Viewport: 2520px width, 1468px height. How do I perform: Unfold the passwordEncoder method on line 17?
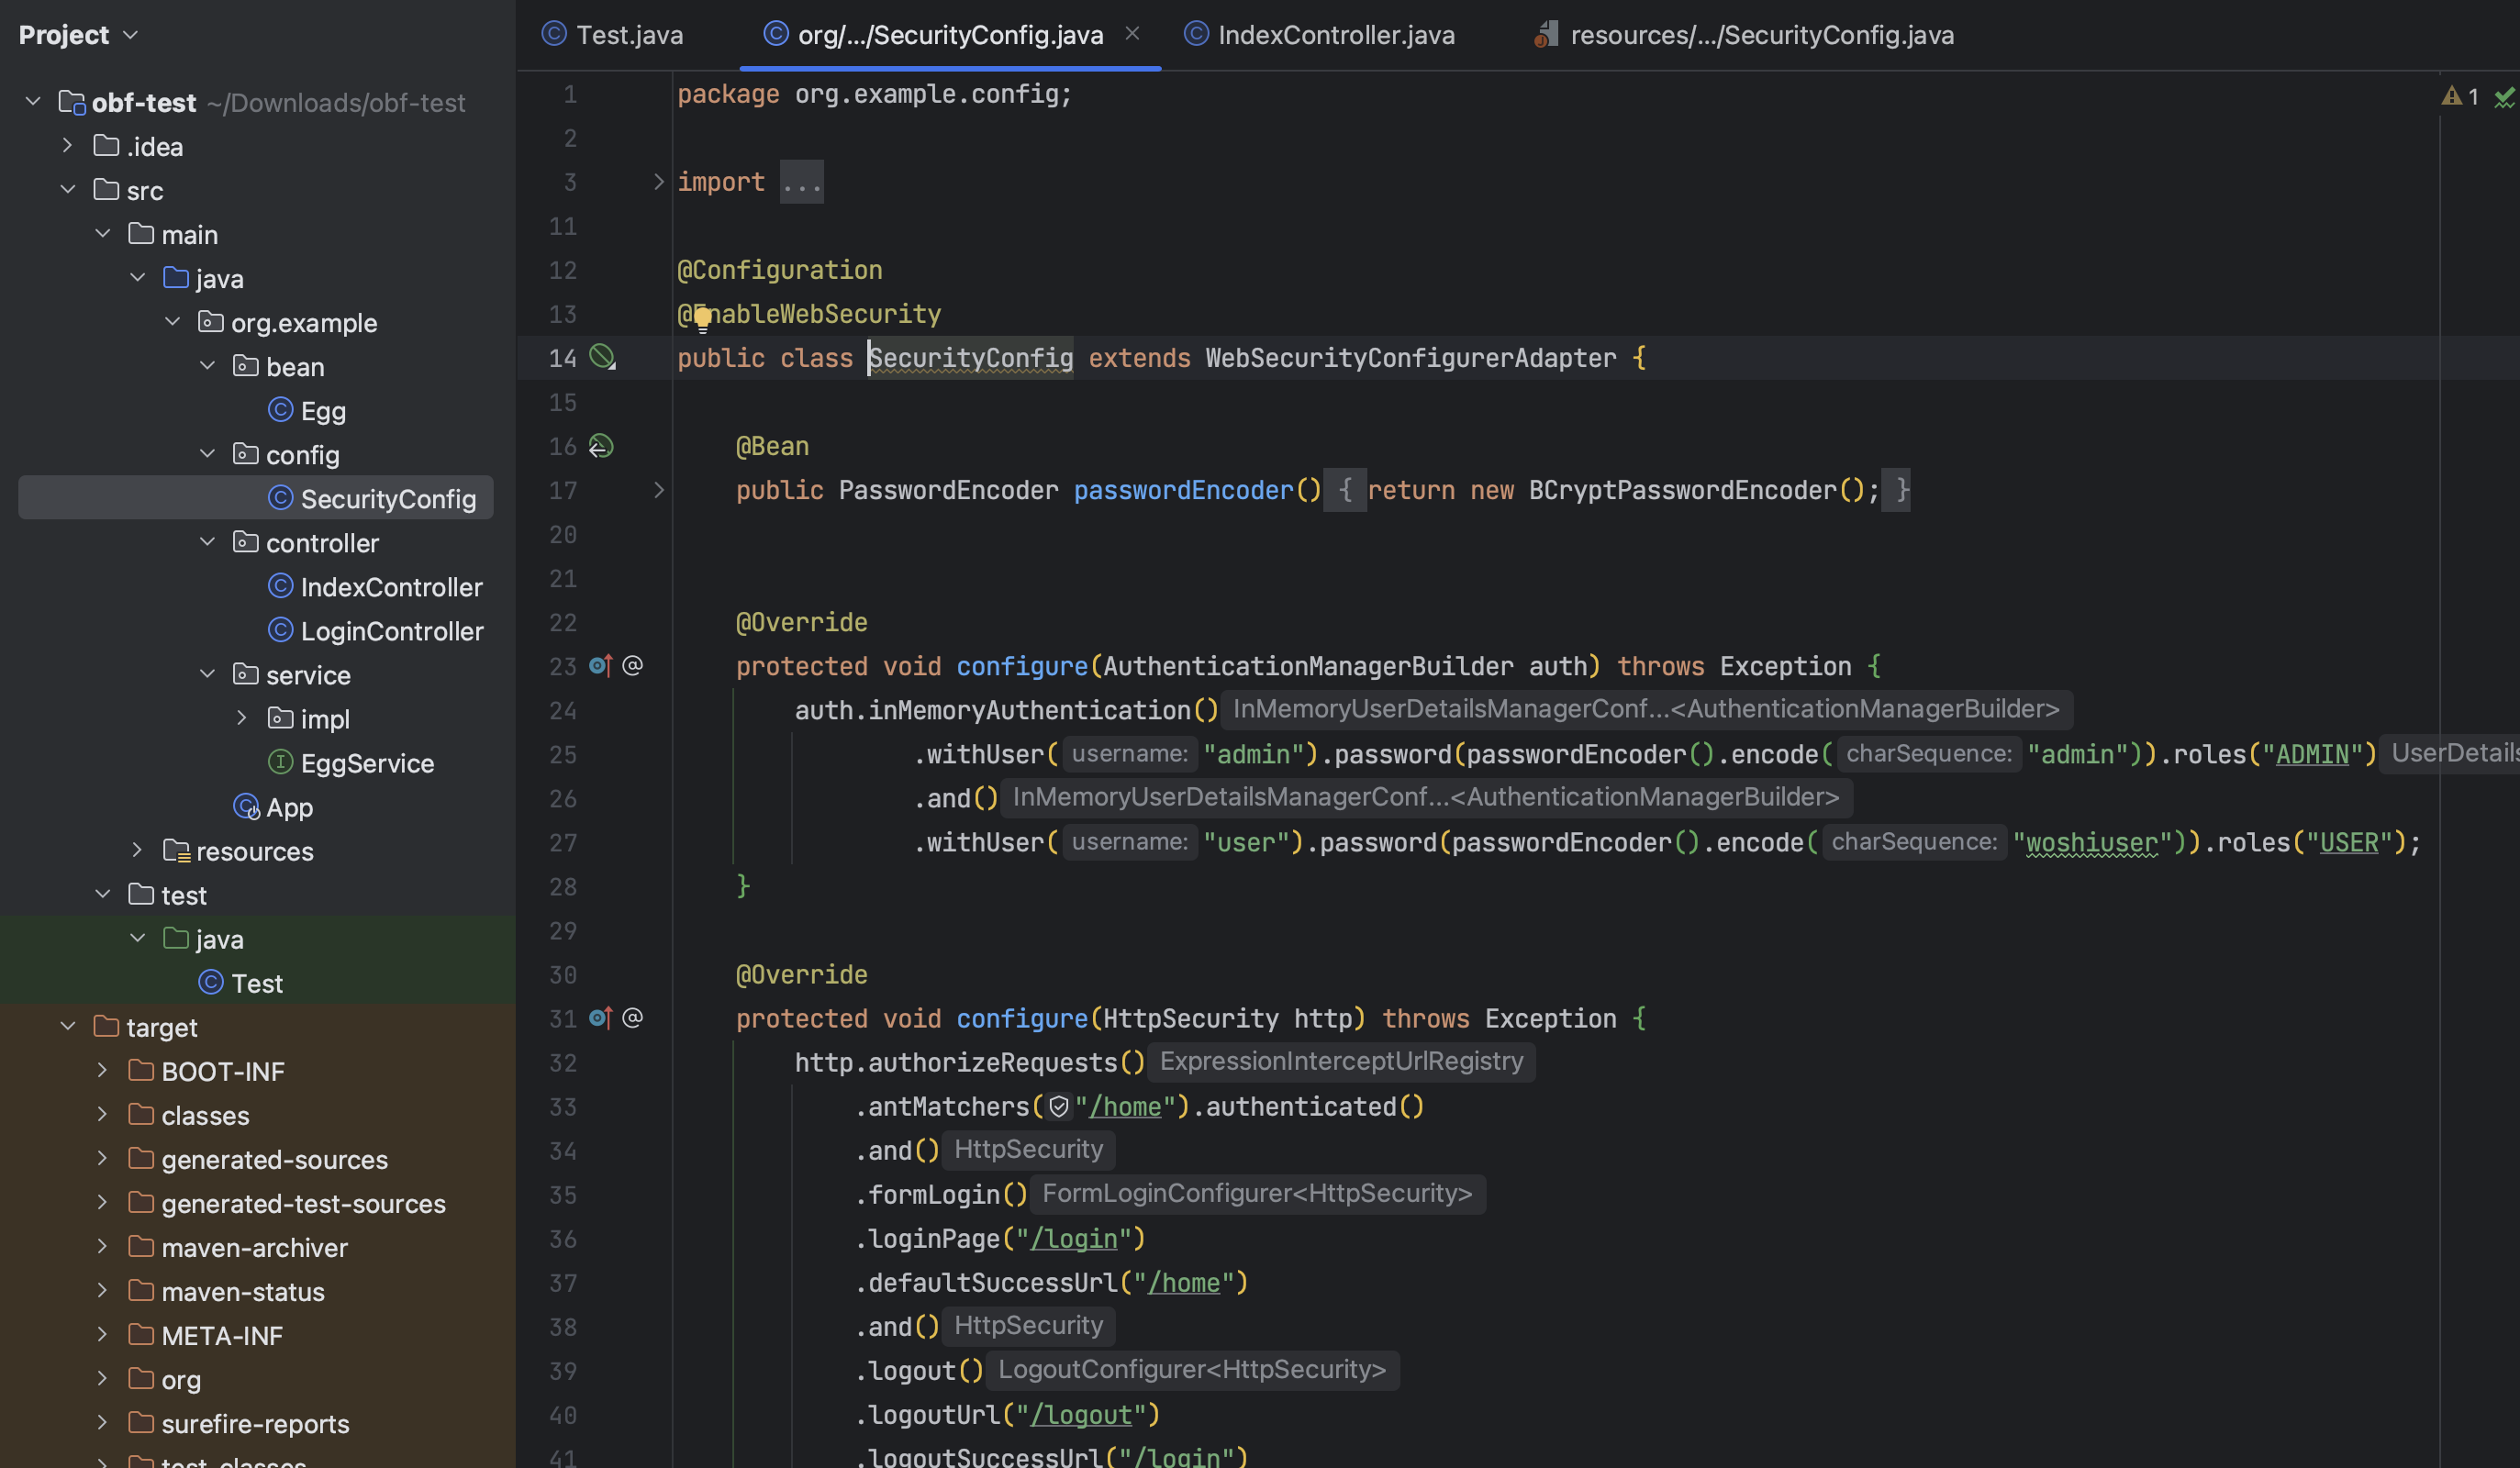click(658, 490)
